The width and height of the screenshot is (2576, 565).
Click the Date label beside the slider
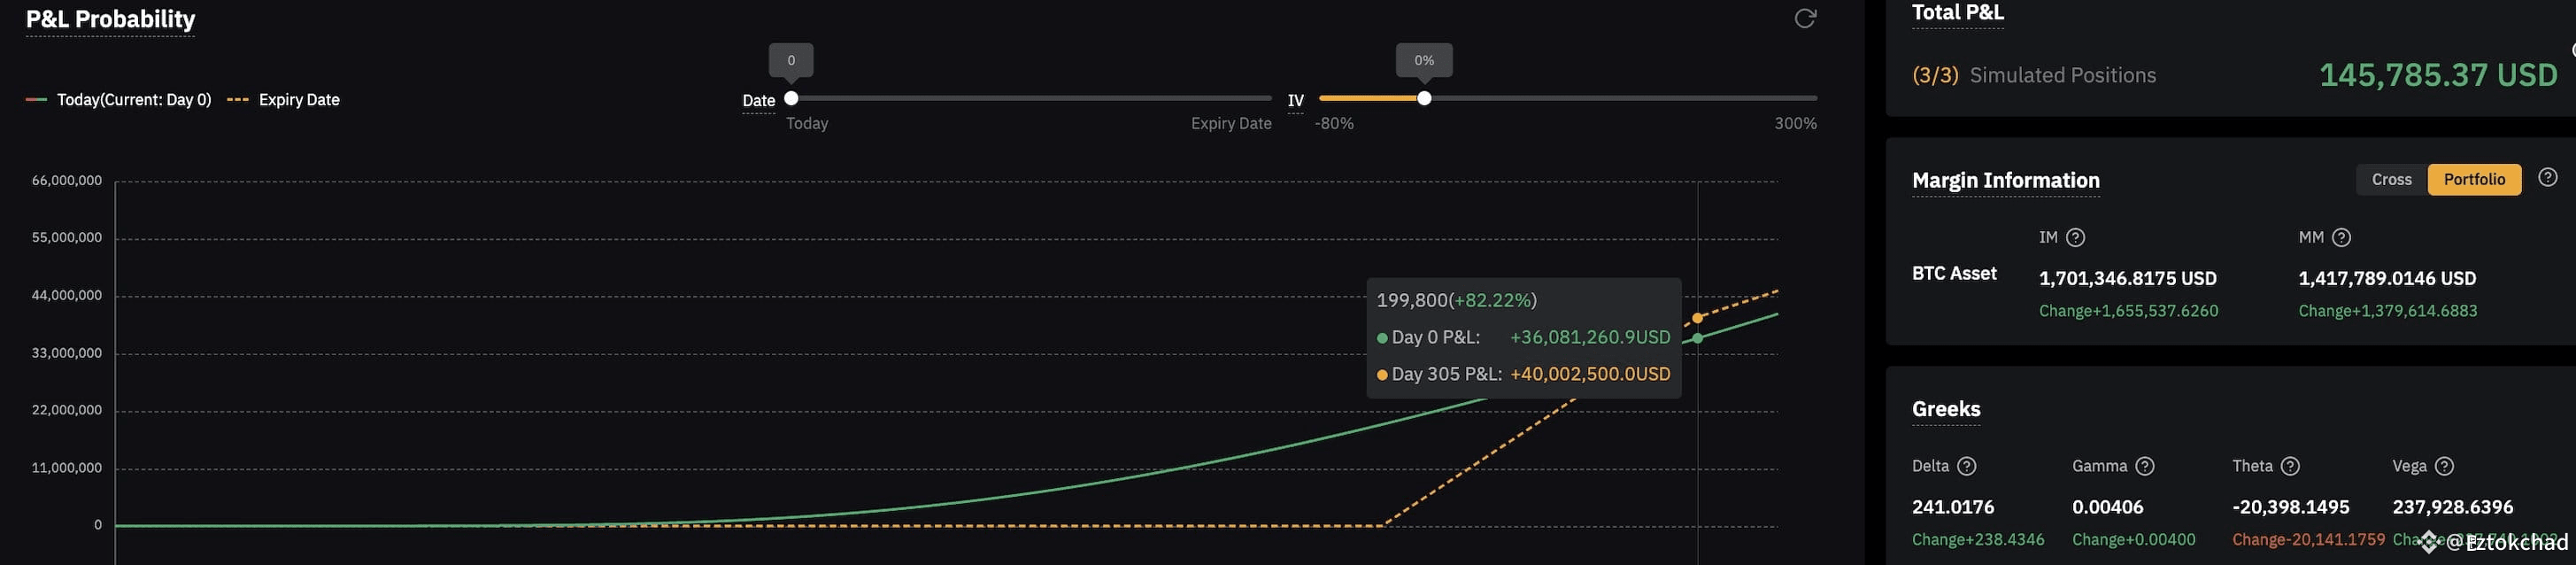pyautogui.click(x=758, y=100)
